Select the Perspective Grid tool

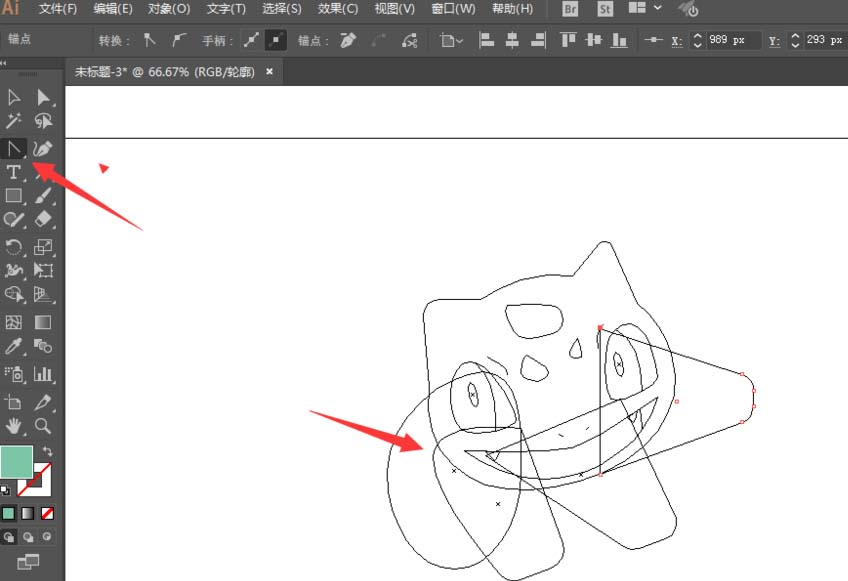43,294
